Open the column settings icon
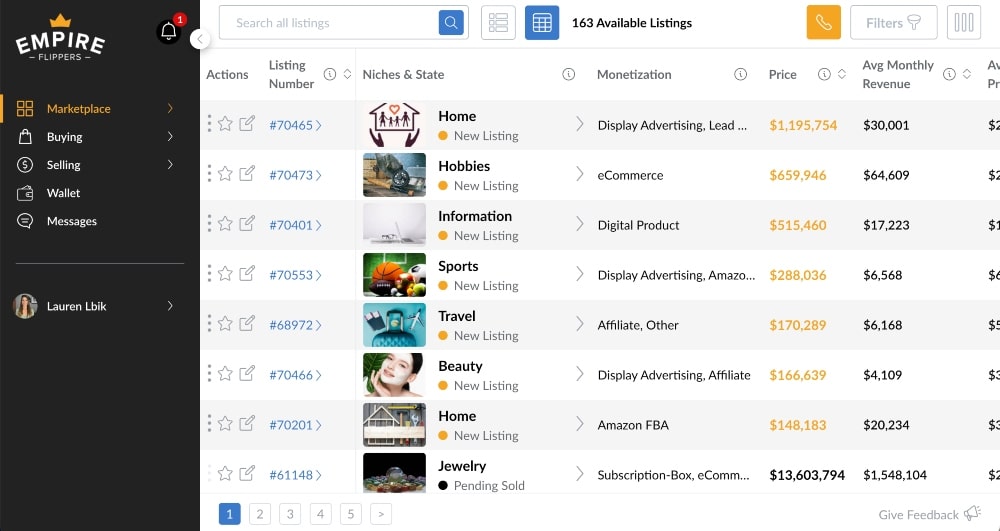Image resolution: width=1000 pixels, height=531 pixels. point(964,23)
